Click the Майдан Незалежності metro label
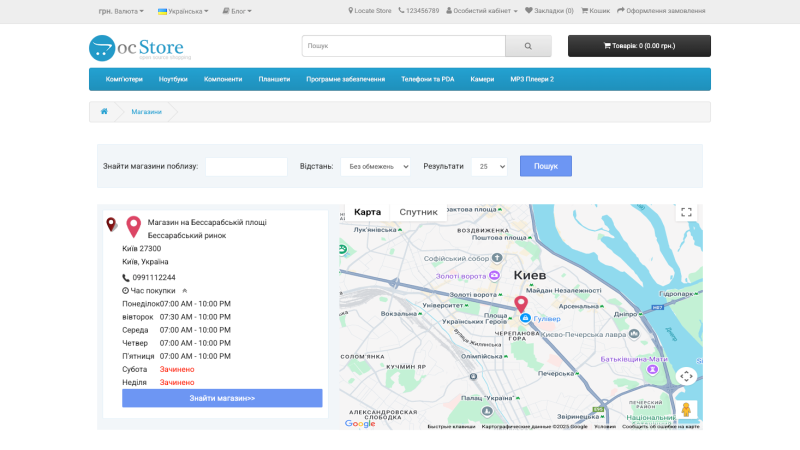This screenshot has height=450, width=800. pos(563,290)
